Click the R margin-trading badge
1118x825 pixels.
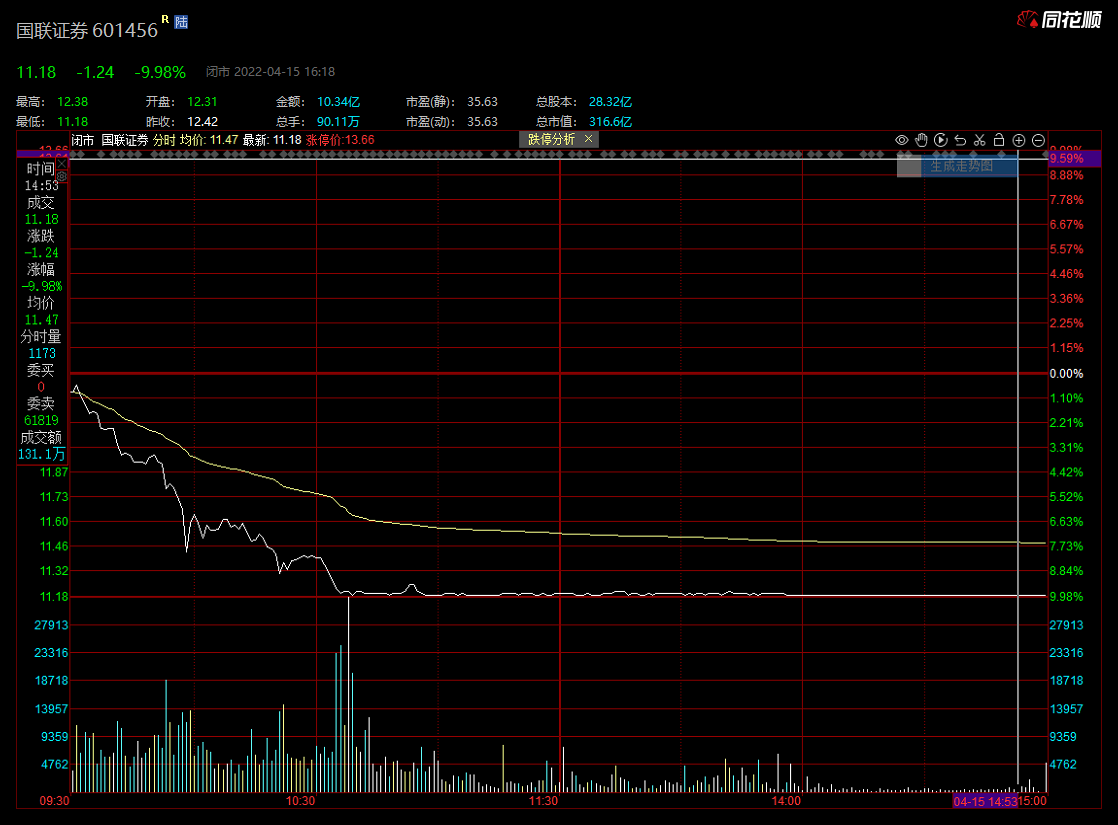coord(165,19)
